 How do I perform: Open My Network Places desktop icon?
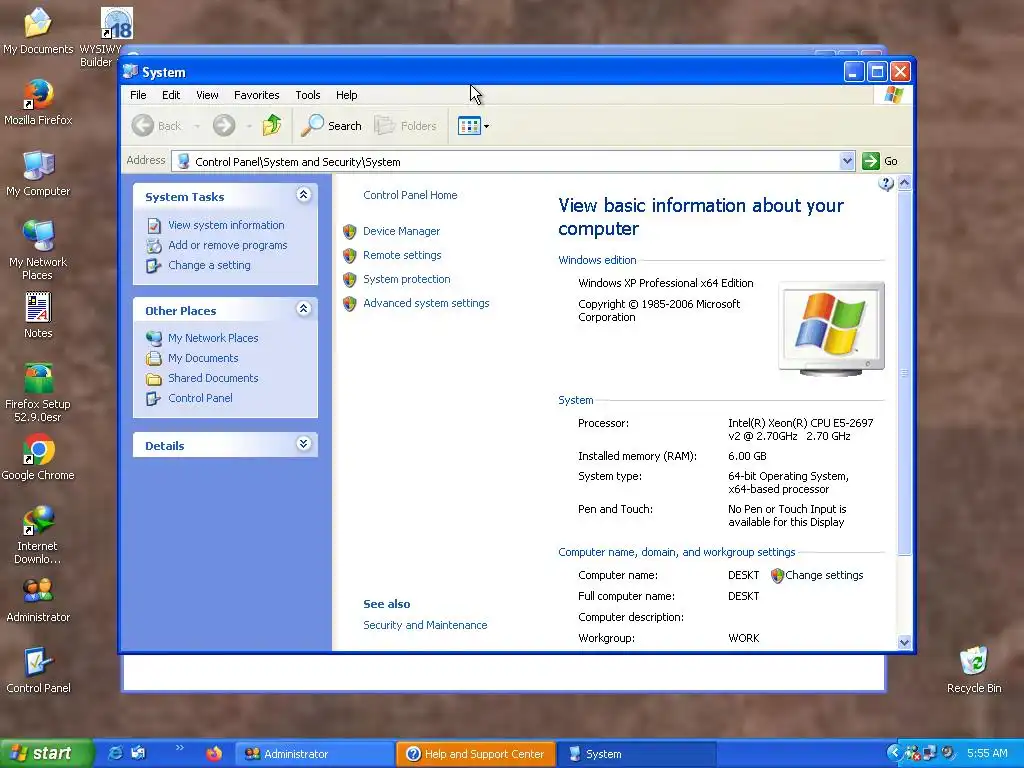(x=38, y=250)
